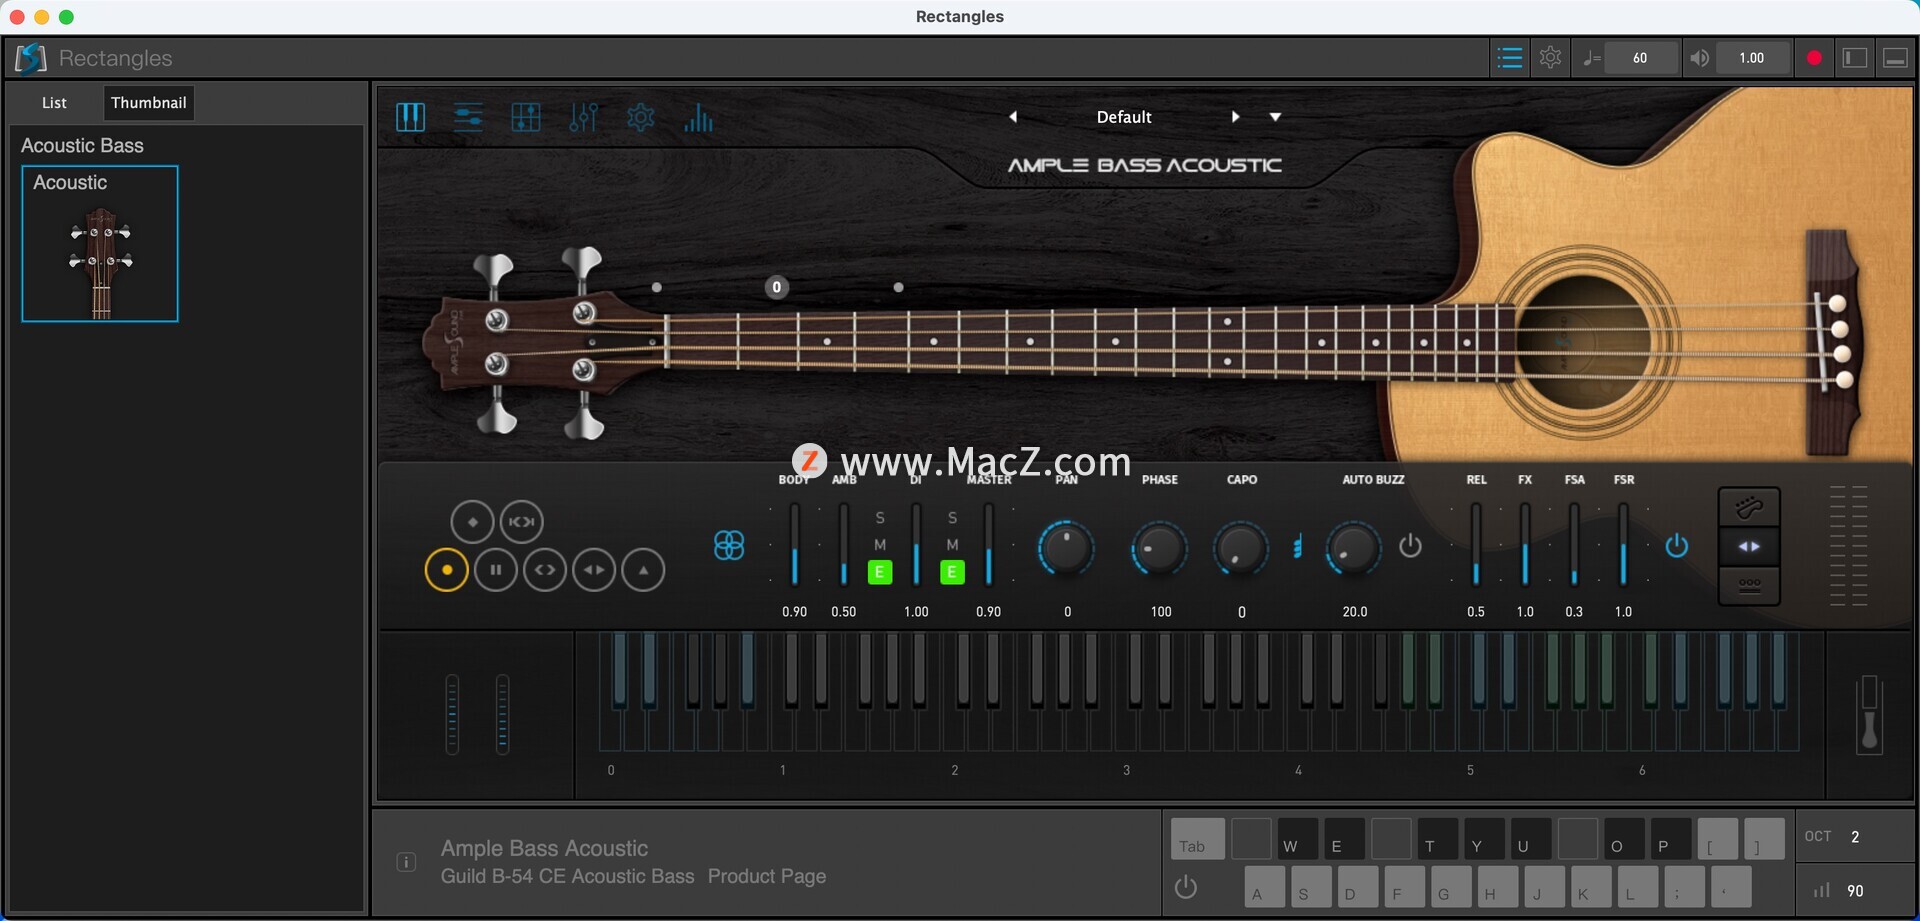
Task: Click the capo marker labeled 0
Action: click(x=777, y=288)
